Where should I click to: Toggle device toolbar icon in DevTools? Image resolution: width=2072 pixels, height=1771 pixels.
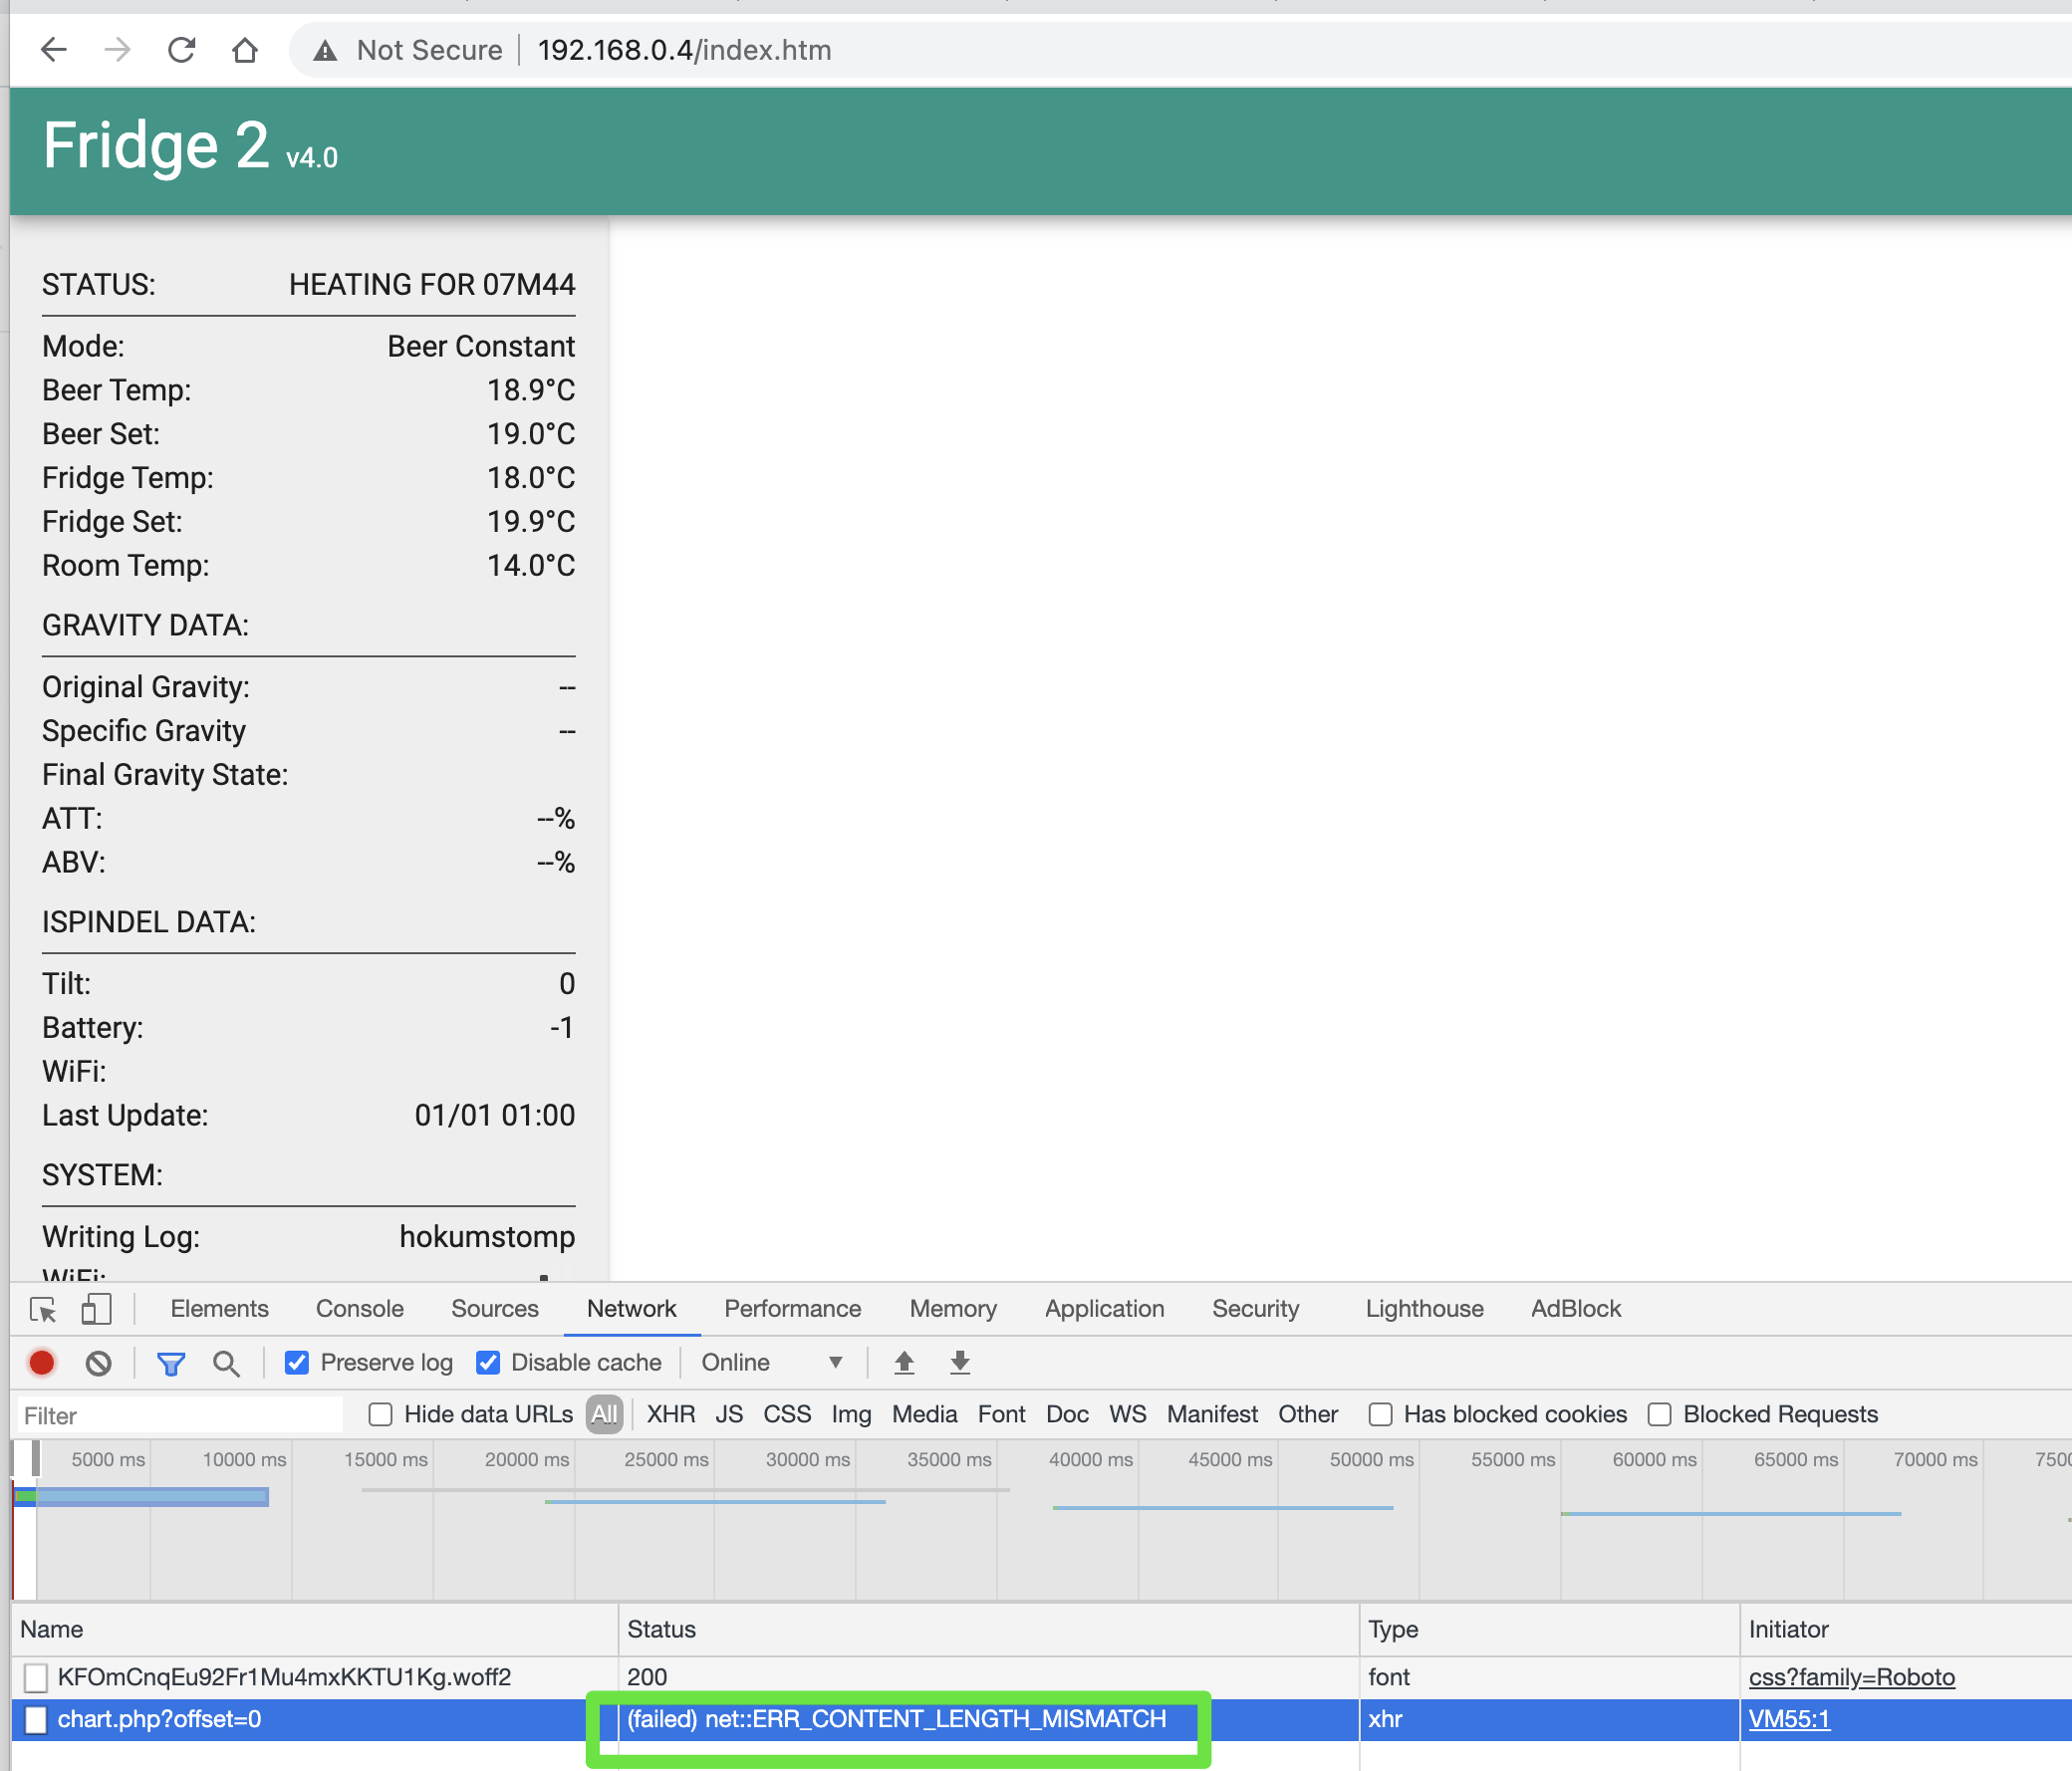coord(96,1309)
